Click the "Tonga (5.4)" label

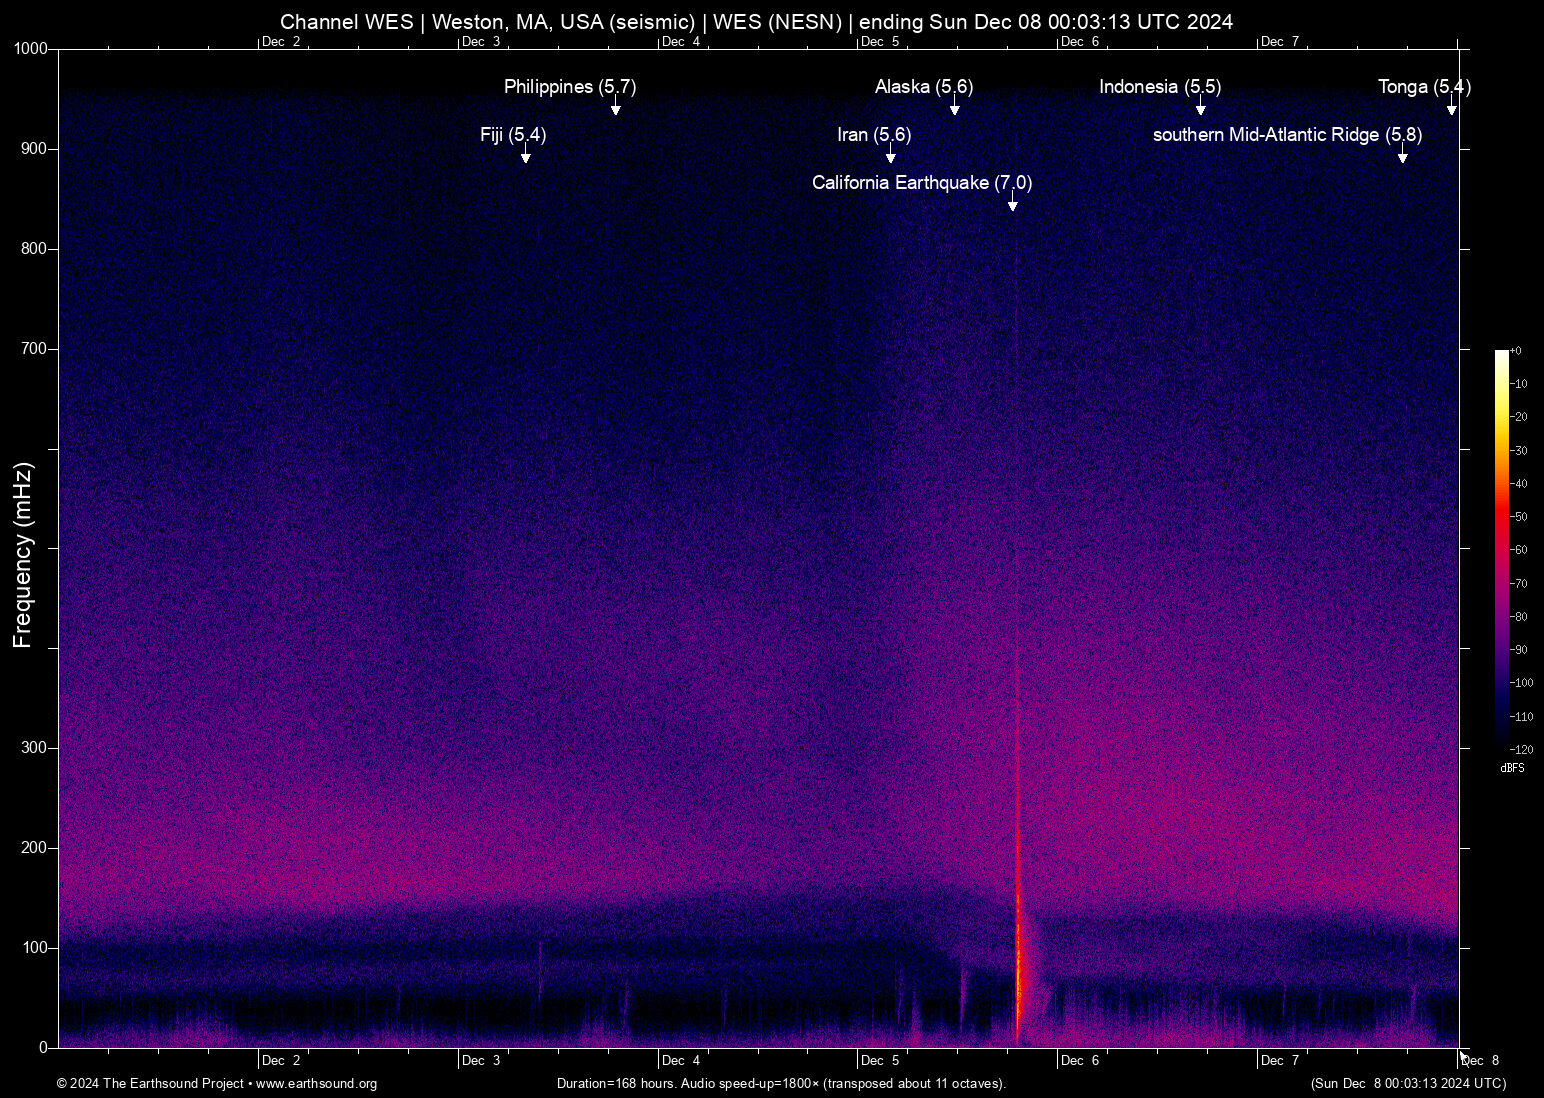(x=1424, y=87)
